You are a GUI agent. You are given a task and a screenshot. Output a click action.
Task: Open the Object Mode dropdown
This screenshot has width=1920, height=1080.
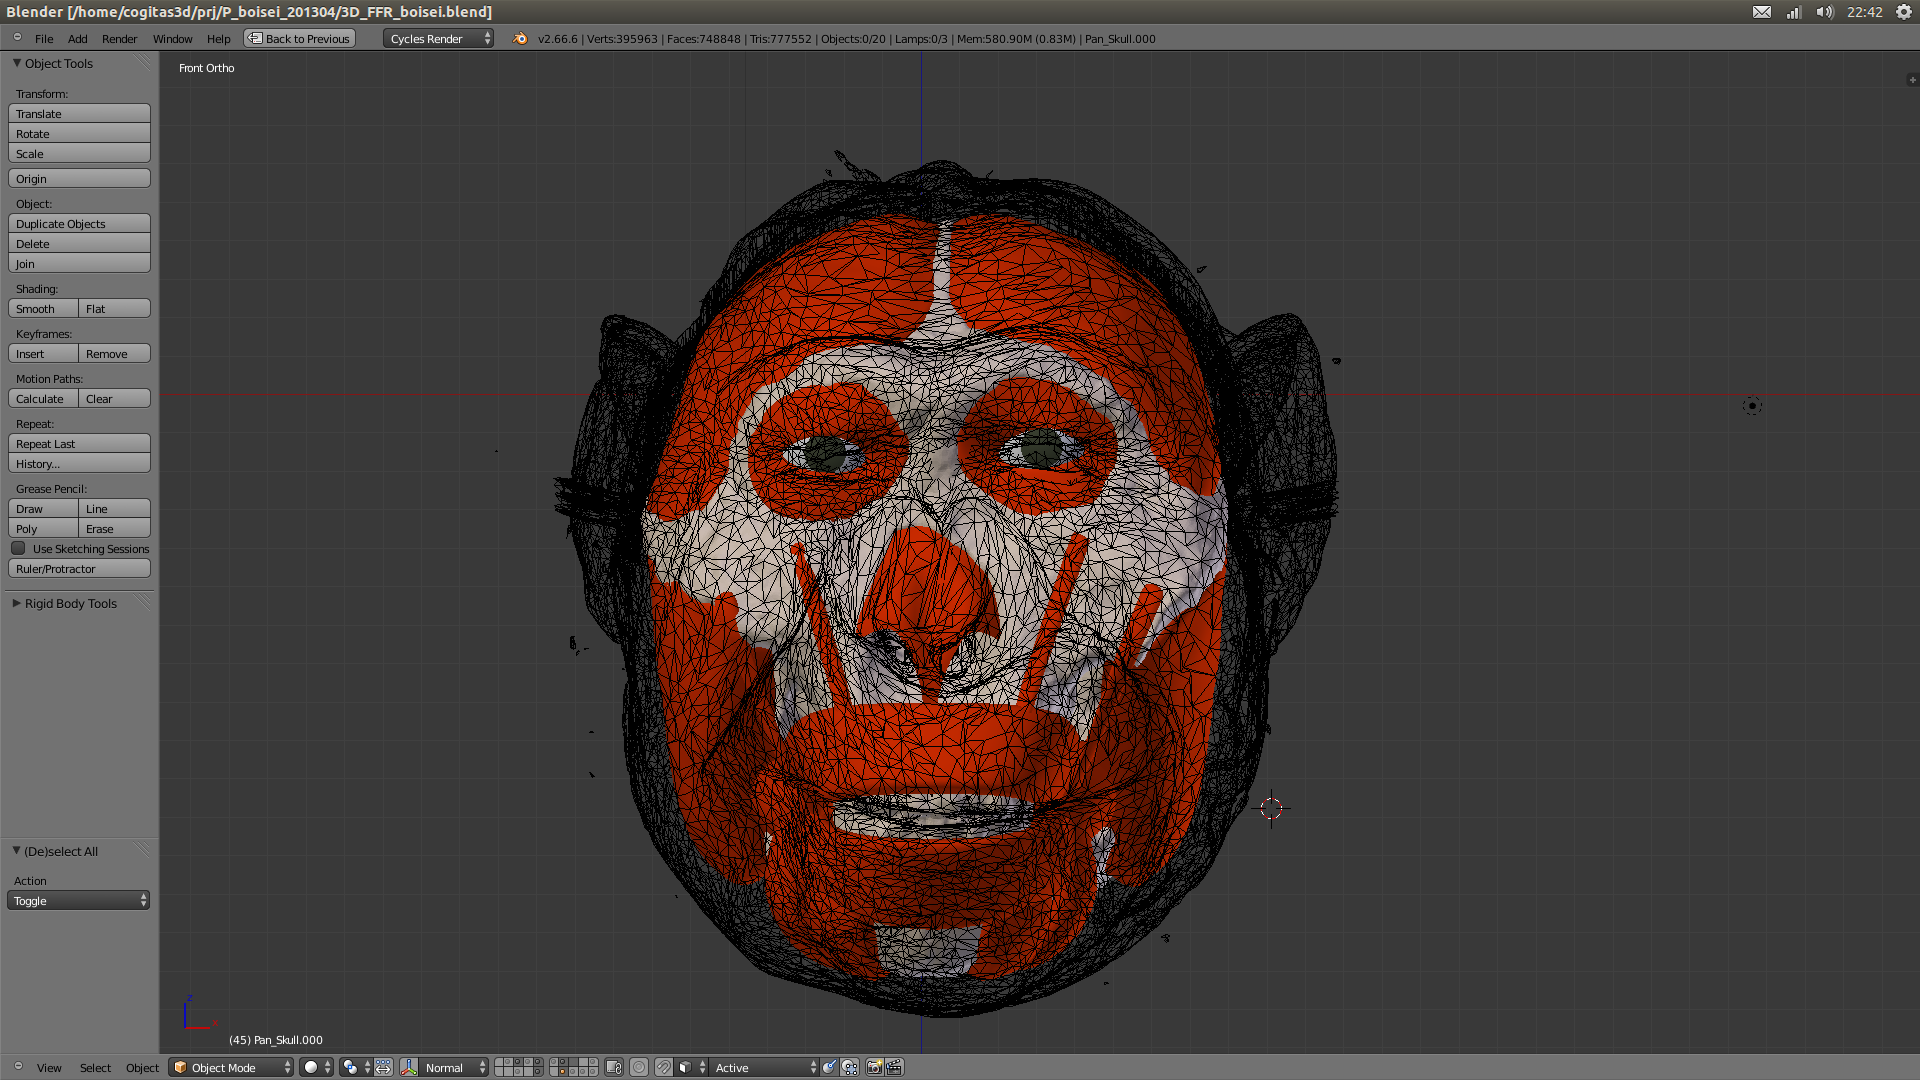(232, 1067)
